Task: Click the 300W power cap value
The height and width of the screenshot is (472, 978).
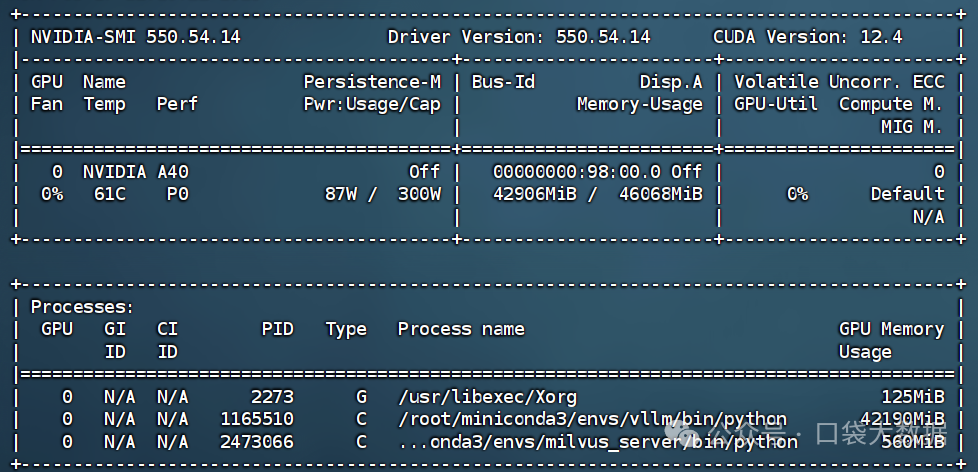Action: (x=419, y=194)
